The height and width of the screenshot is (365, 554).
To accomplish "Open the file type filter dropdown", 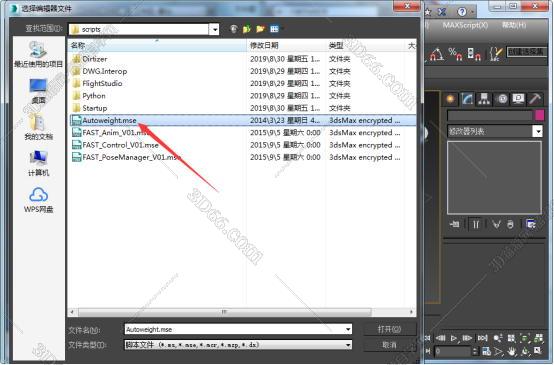I will pos(348,345).
